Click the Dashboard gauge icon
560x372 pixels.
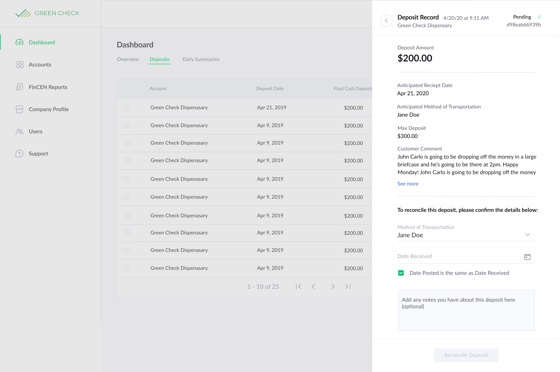(x=19, y=42)
